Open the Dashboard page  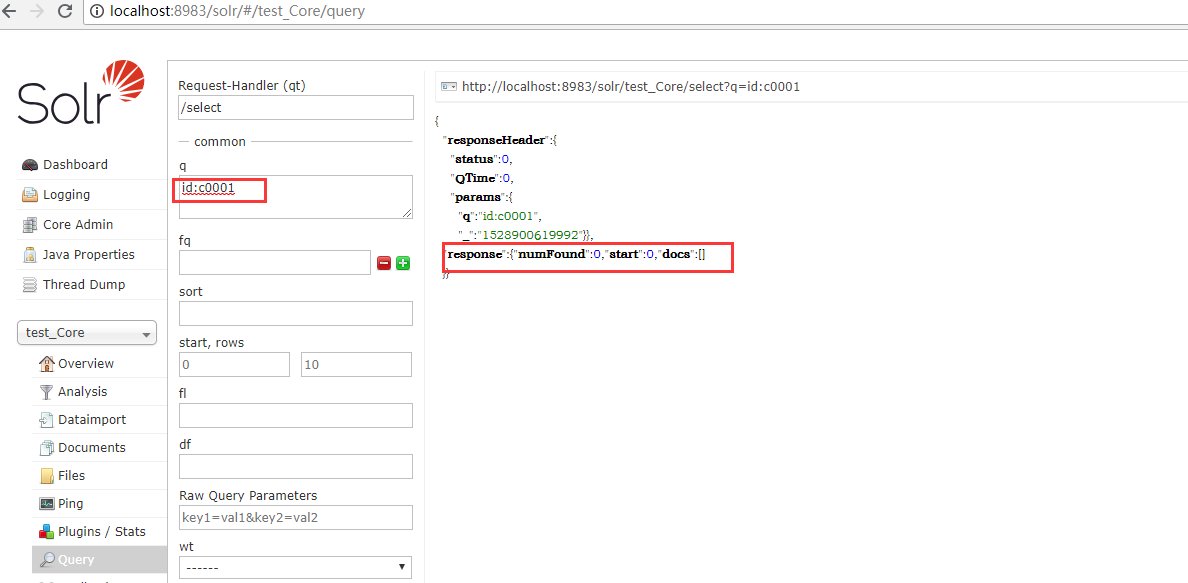75,165
